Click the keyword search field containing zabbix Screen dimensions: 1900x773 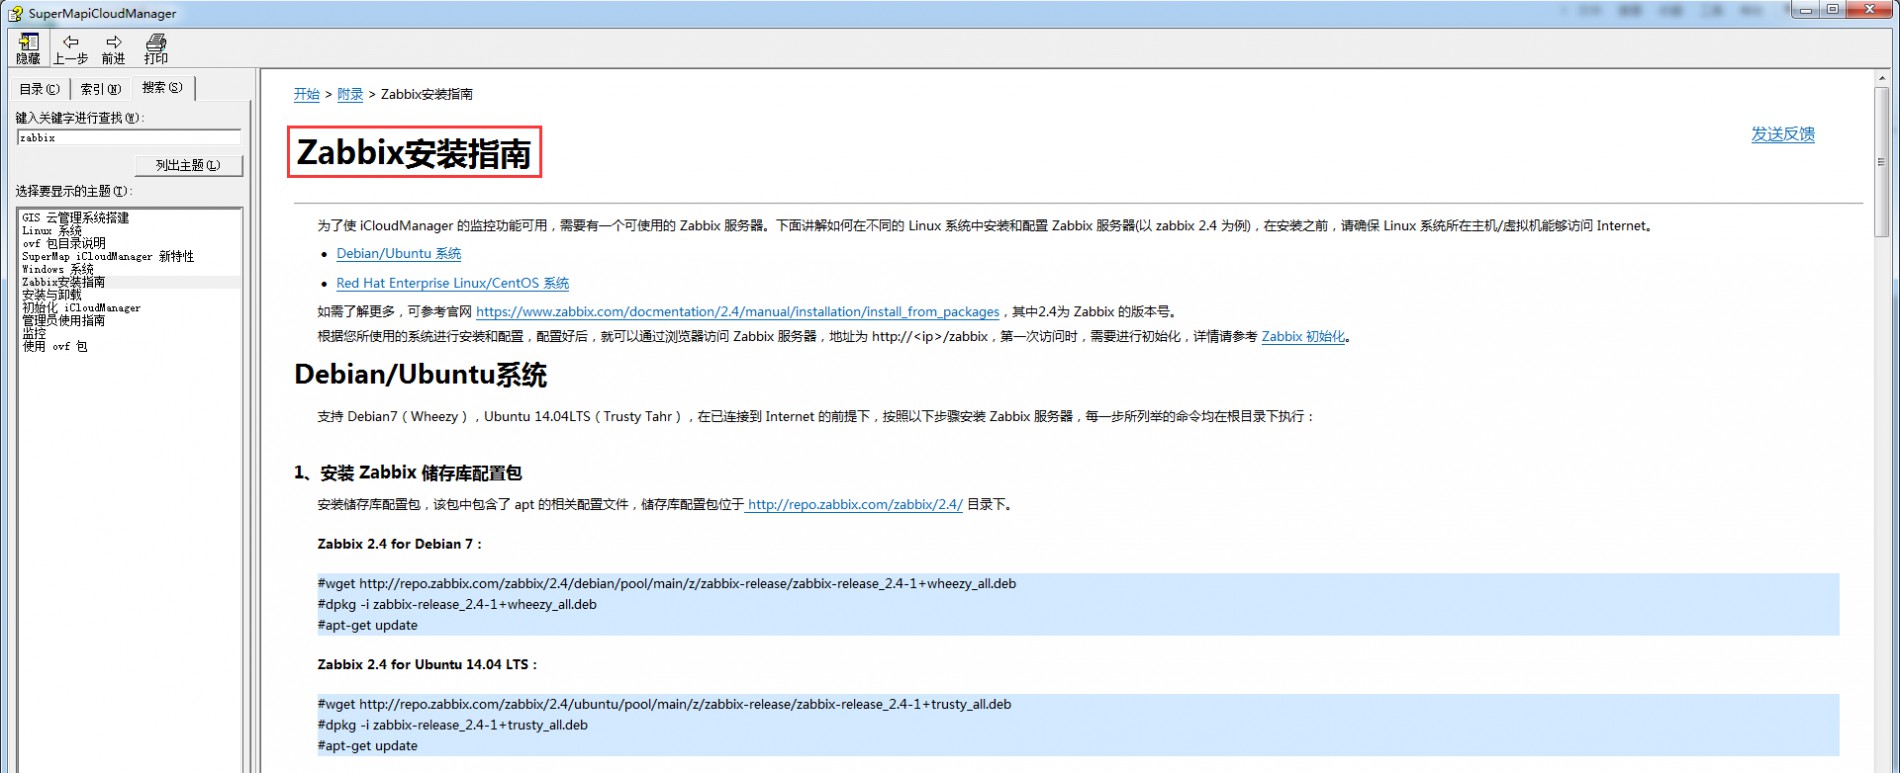click(128, 138)
